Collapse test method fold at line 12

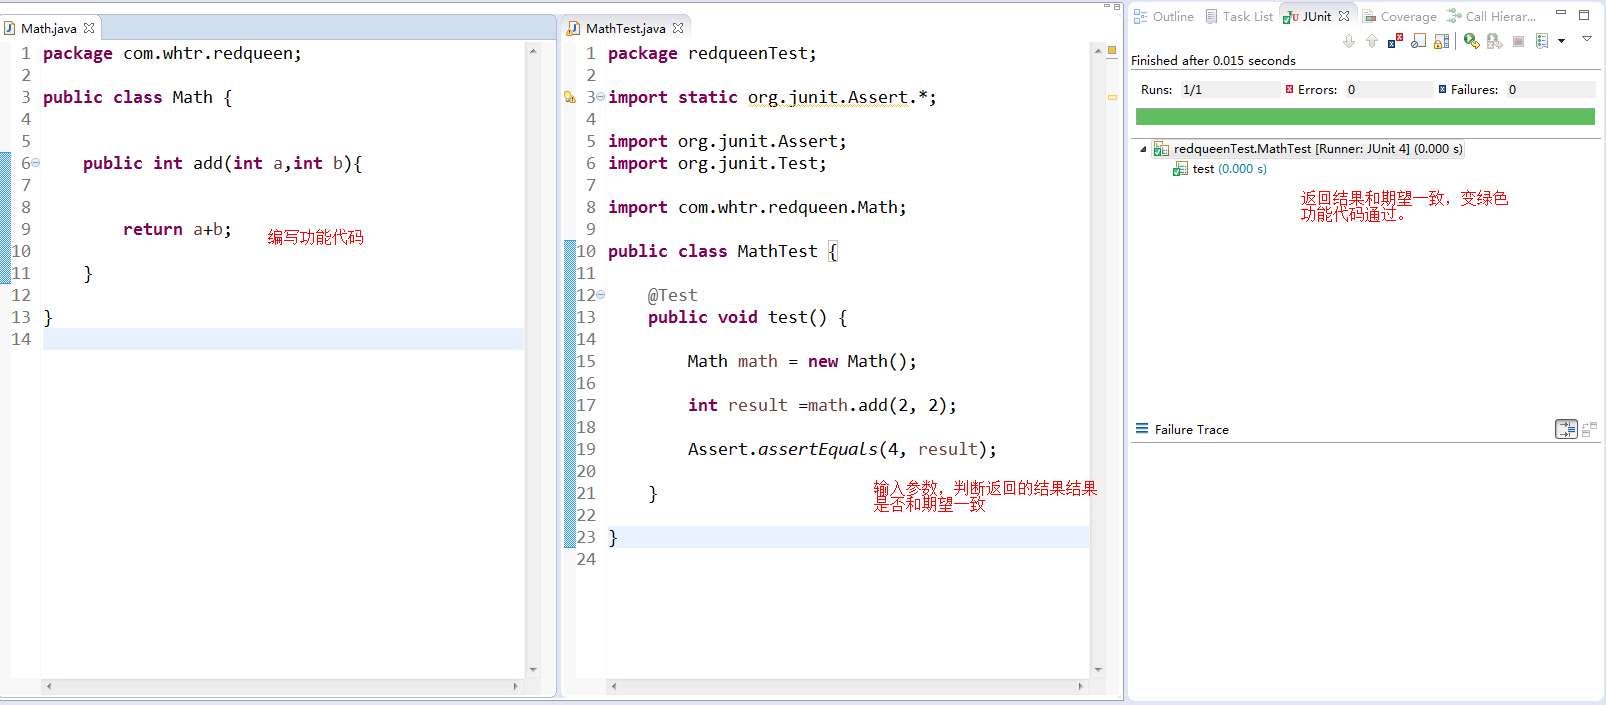(600, 295)
